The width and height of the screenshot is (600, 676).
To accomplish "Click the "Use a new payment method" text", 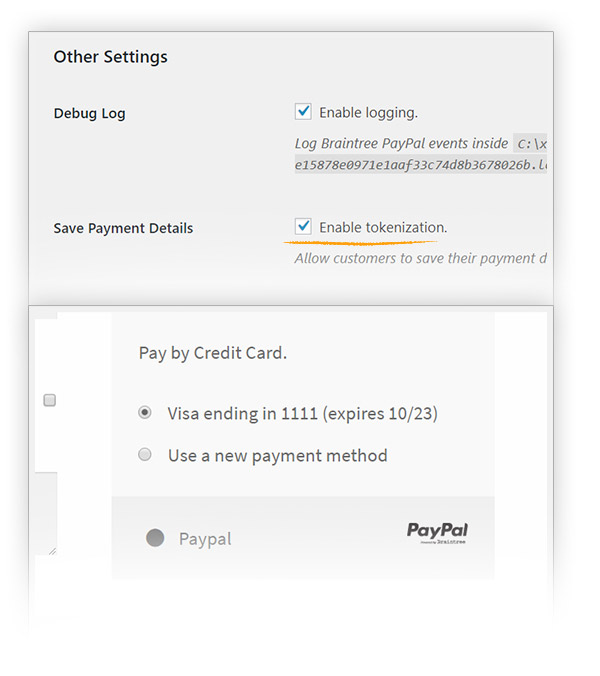I will click(277, 455).
